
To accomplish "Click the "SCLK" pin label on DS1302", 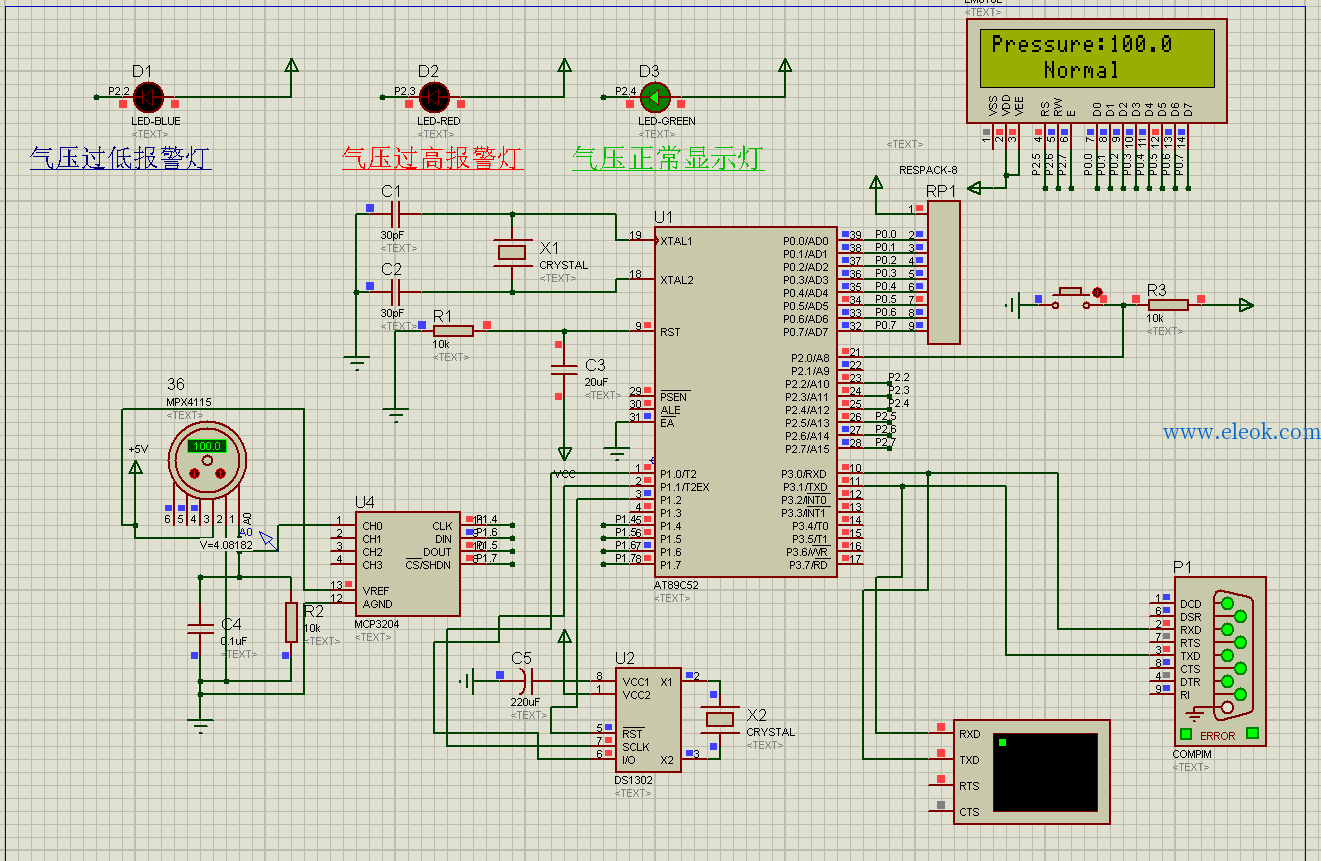I will point(636,746).
